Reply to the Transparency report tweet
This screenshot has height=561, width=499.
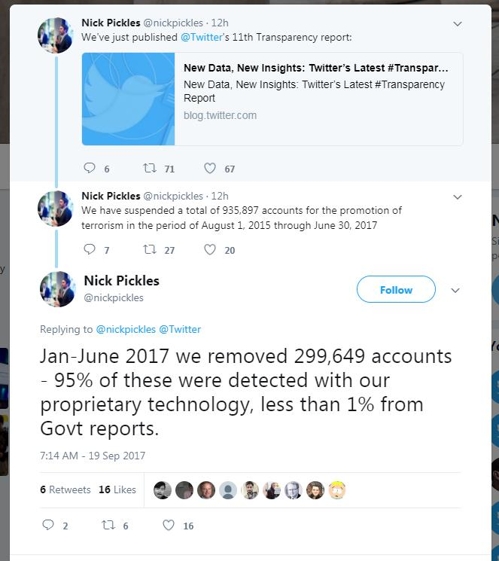pyautogui.click(x=89, y=168)
